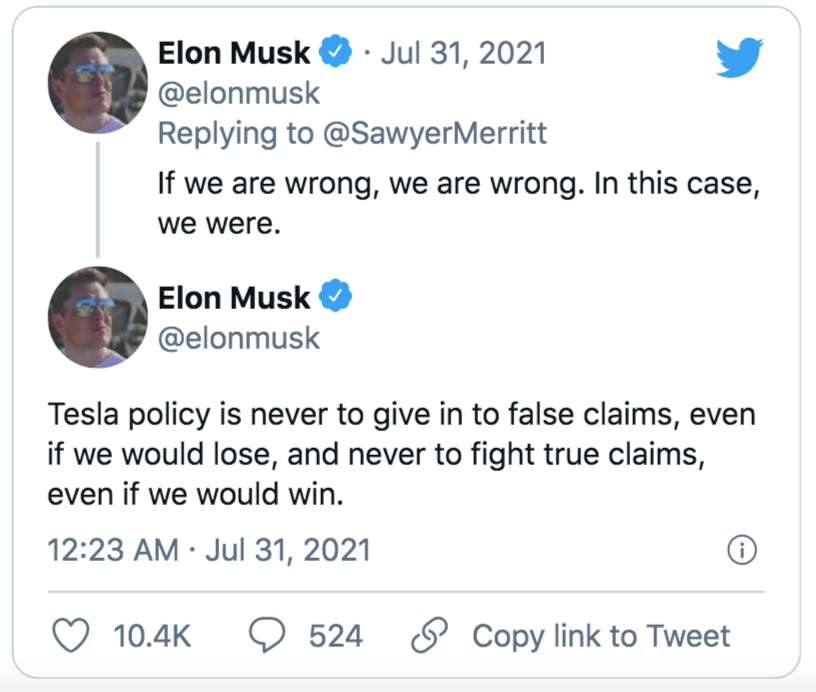Screen dimensions: 816x692
Task: Open the info circle icon
Action: [x=743, y=549]
